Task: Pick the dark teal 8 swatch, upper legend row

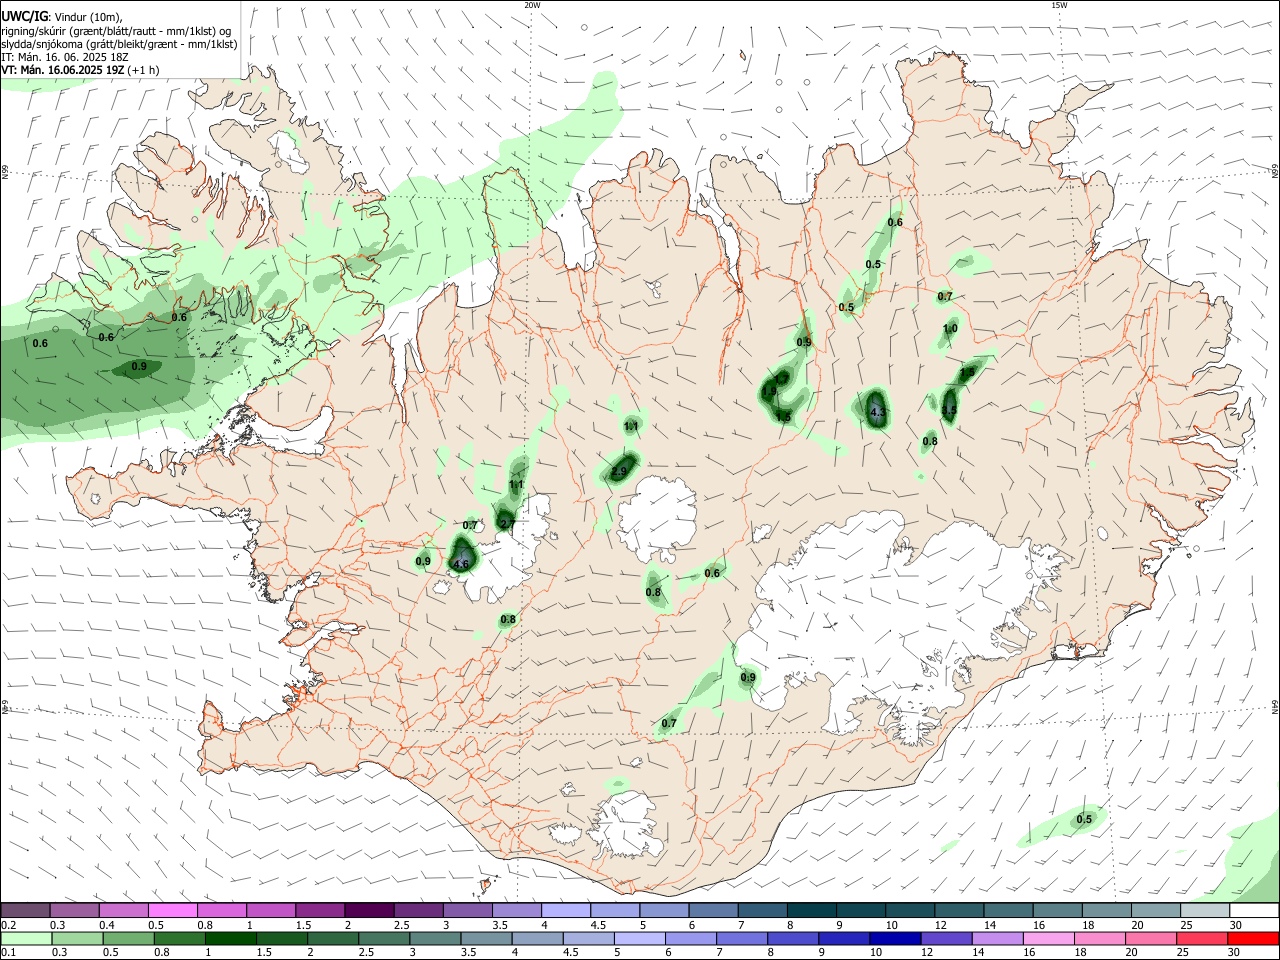Action: [x=812, y=911]
